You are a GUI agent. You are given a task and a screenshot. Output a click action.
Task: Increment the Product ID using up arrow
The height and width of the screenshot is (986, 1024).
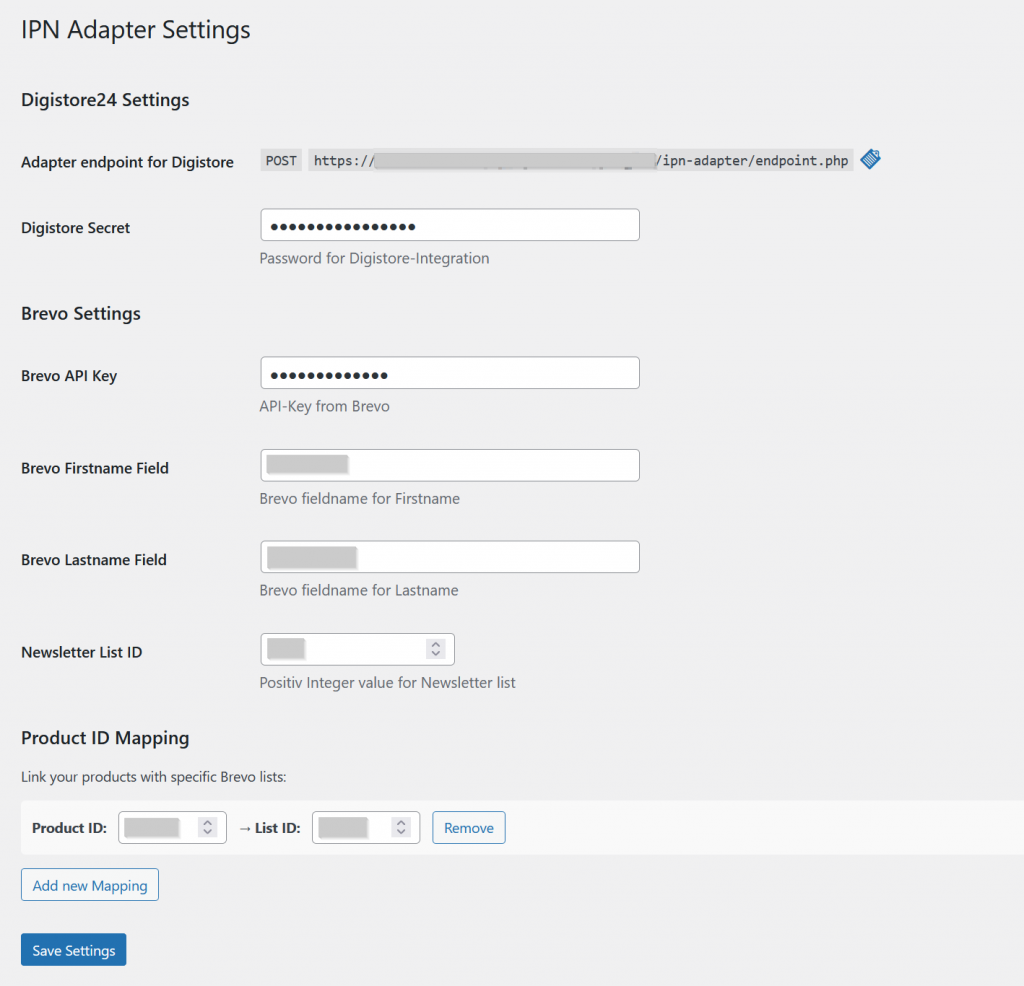pos(207,823)
